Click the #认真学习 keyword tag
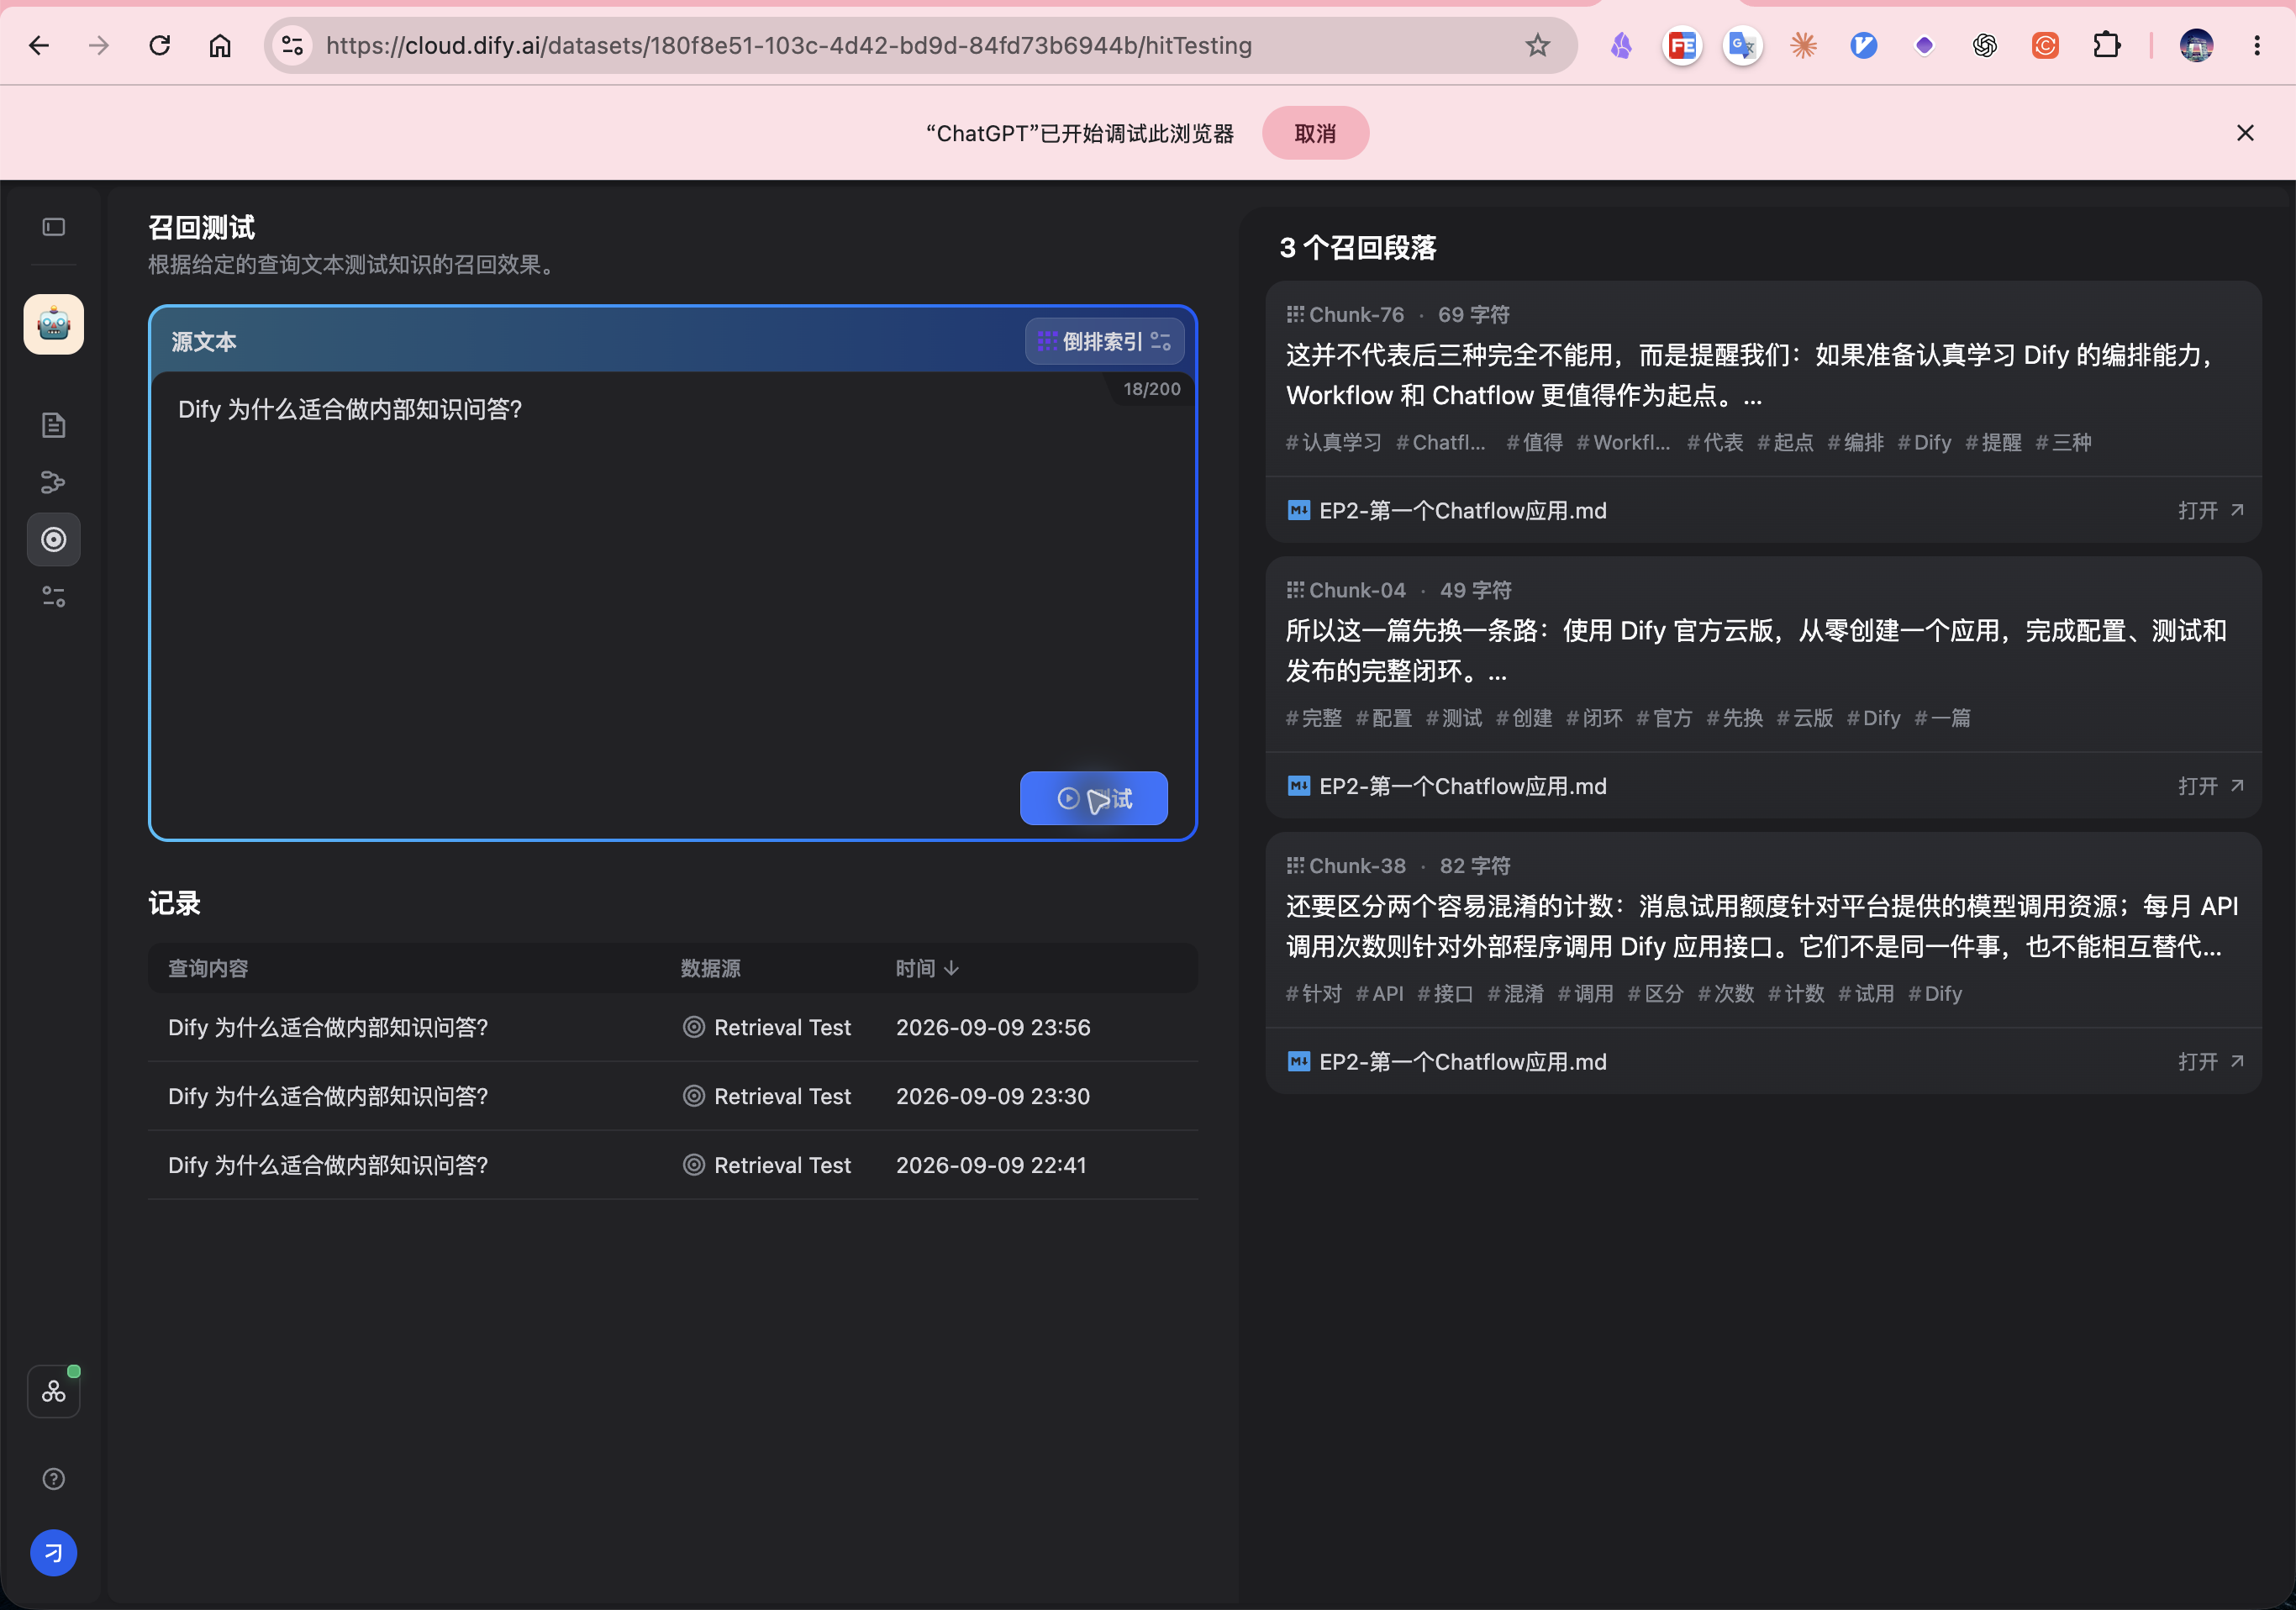Screen dimensions: 2296x1610 click(x=1333, y=442)
